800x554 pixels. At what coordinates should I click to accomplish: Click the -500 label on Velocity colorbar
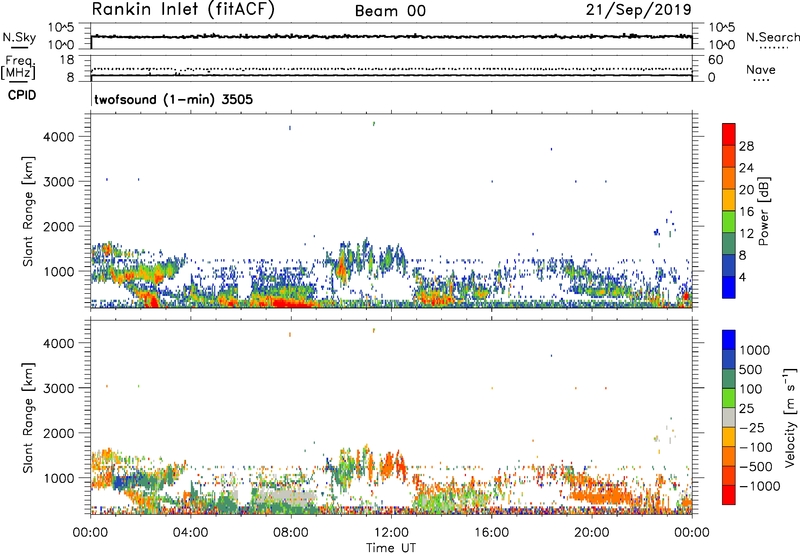[x=755, y=467]
